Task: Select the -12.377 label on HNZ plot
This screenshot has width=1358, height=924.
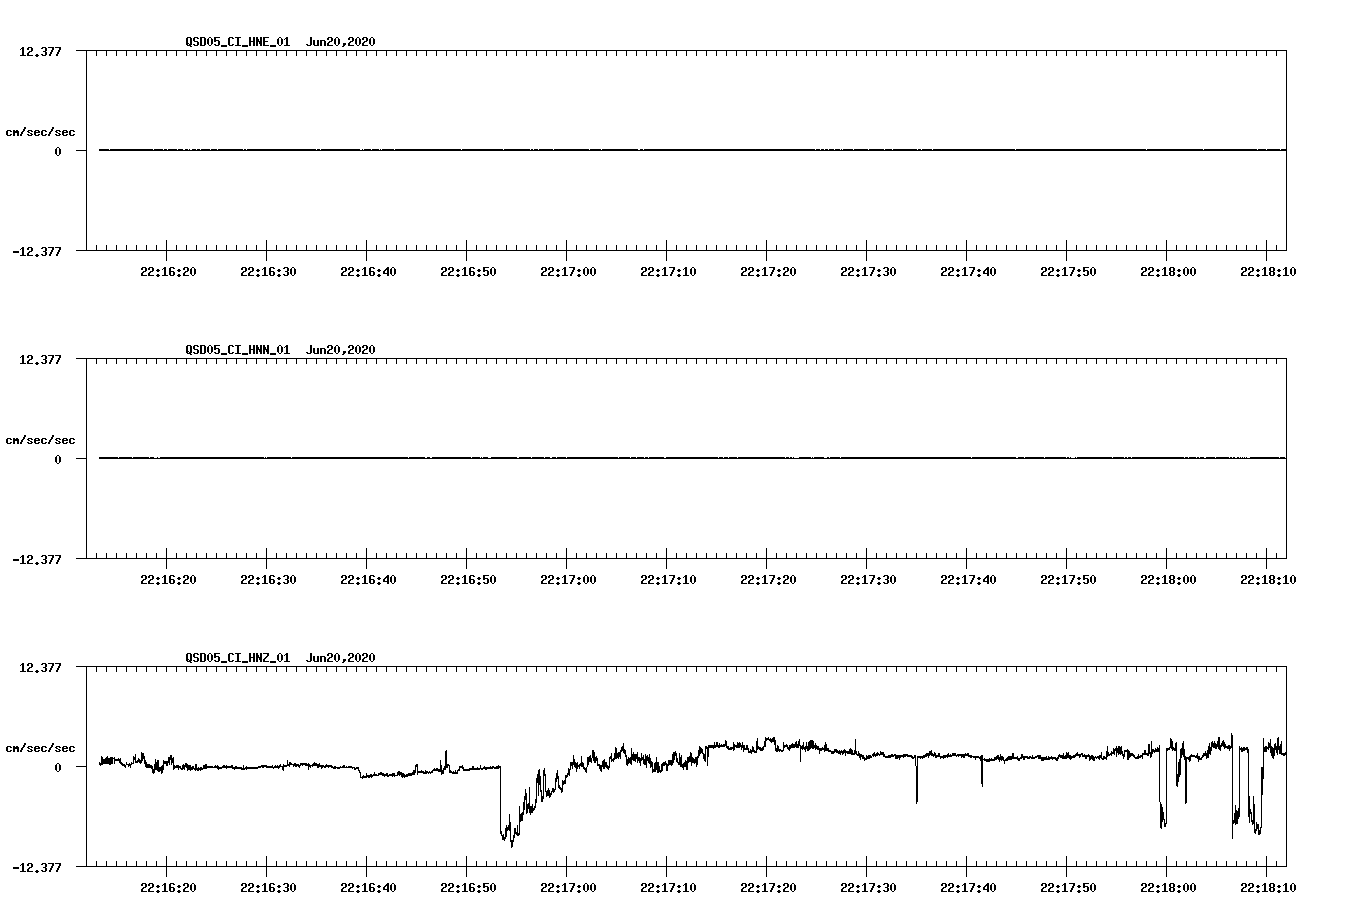Action: [37, 868]
